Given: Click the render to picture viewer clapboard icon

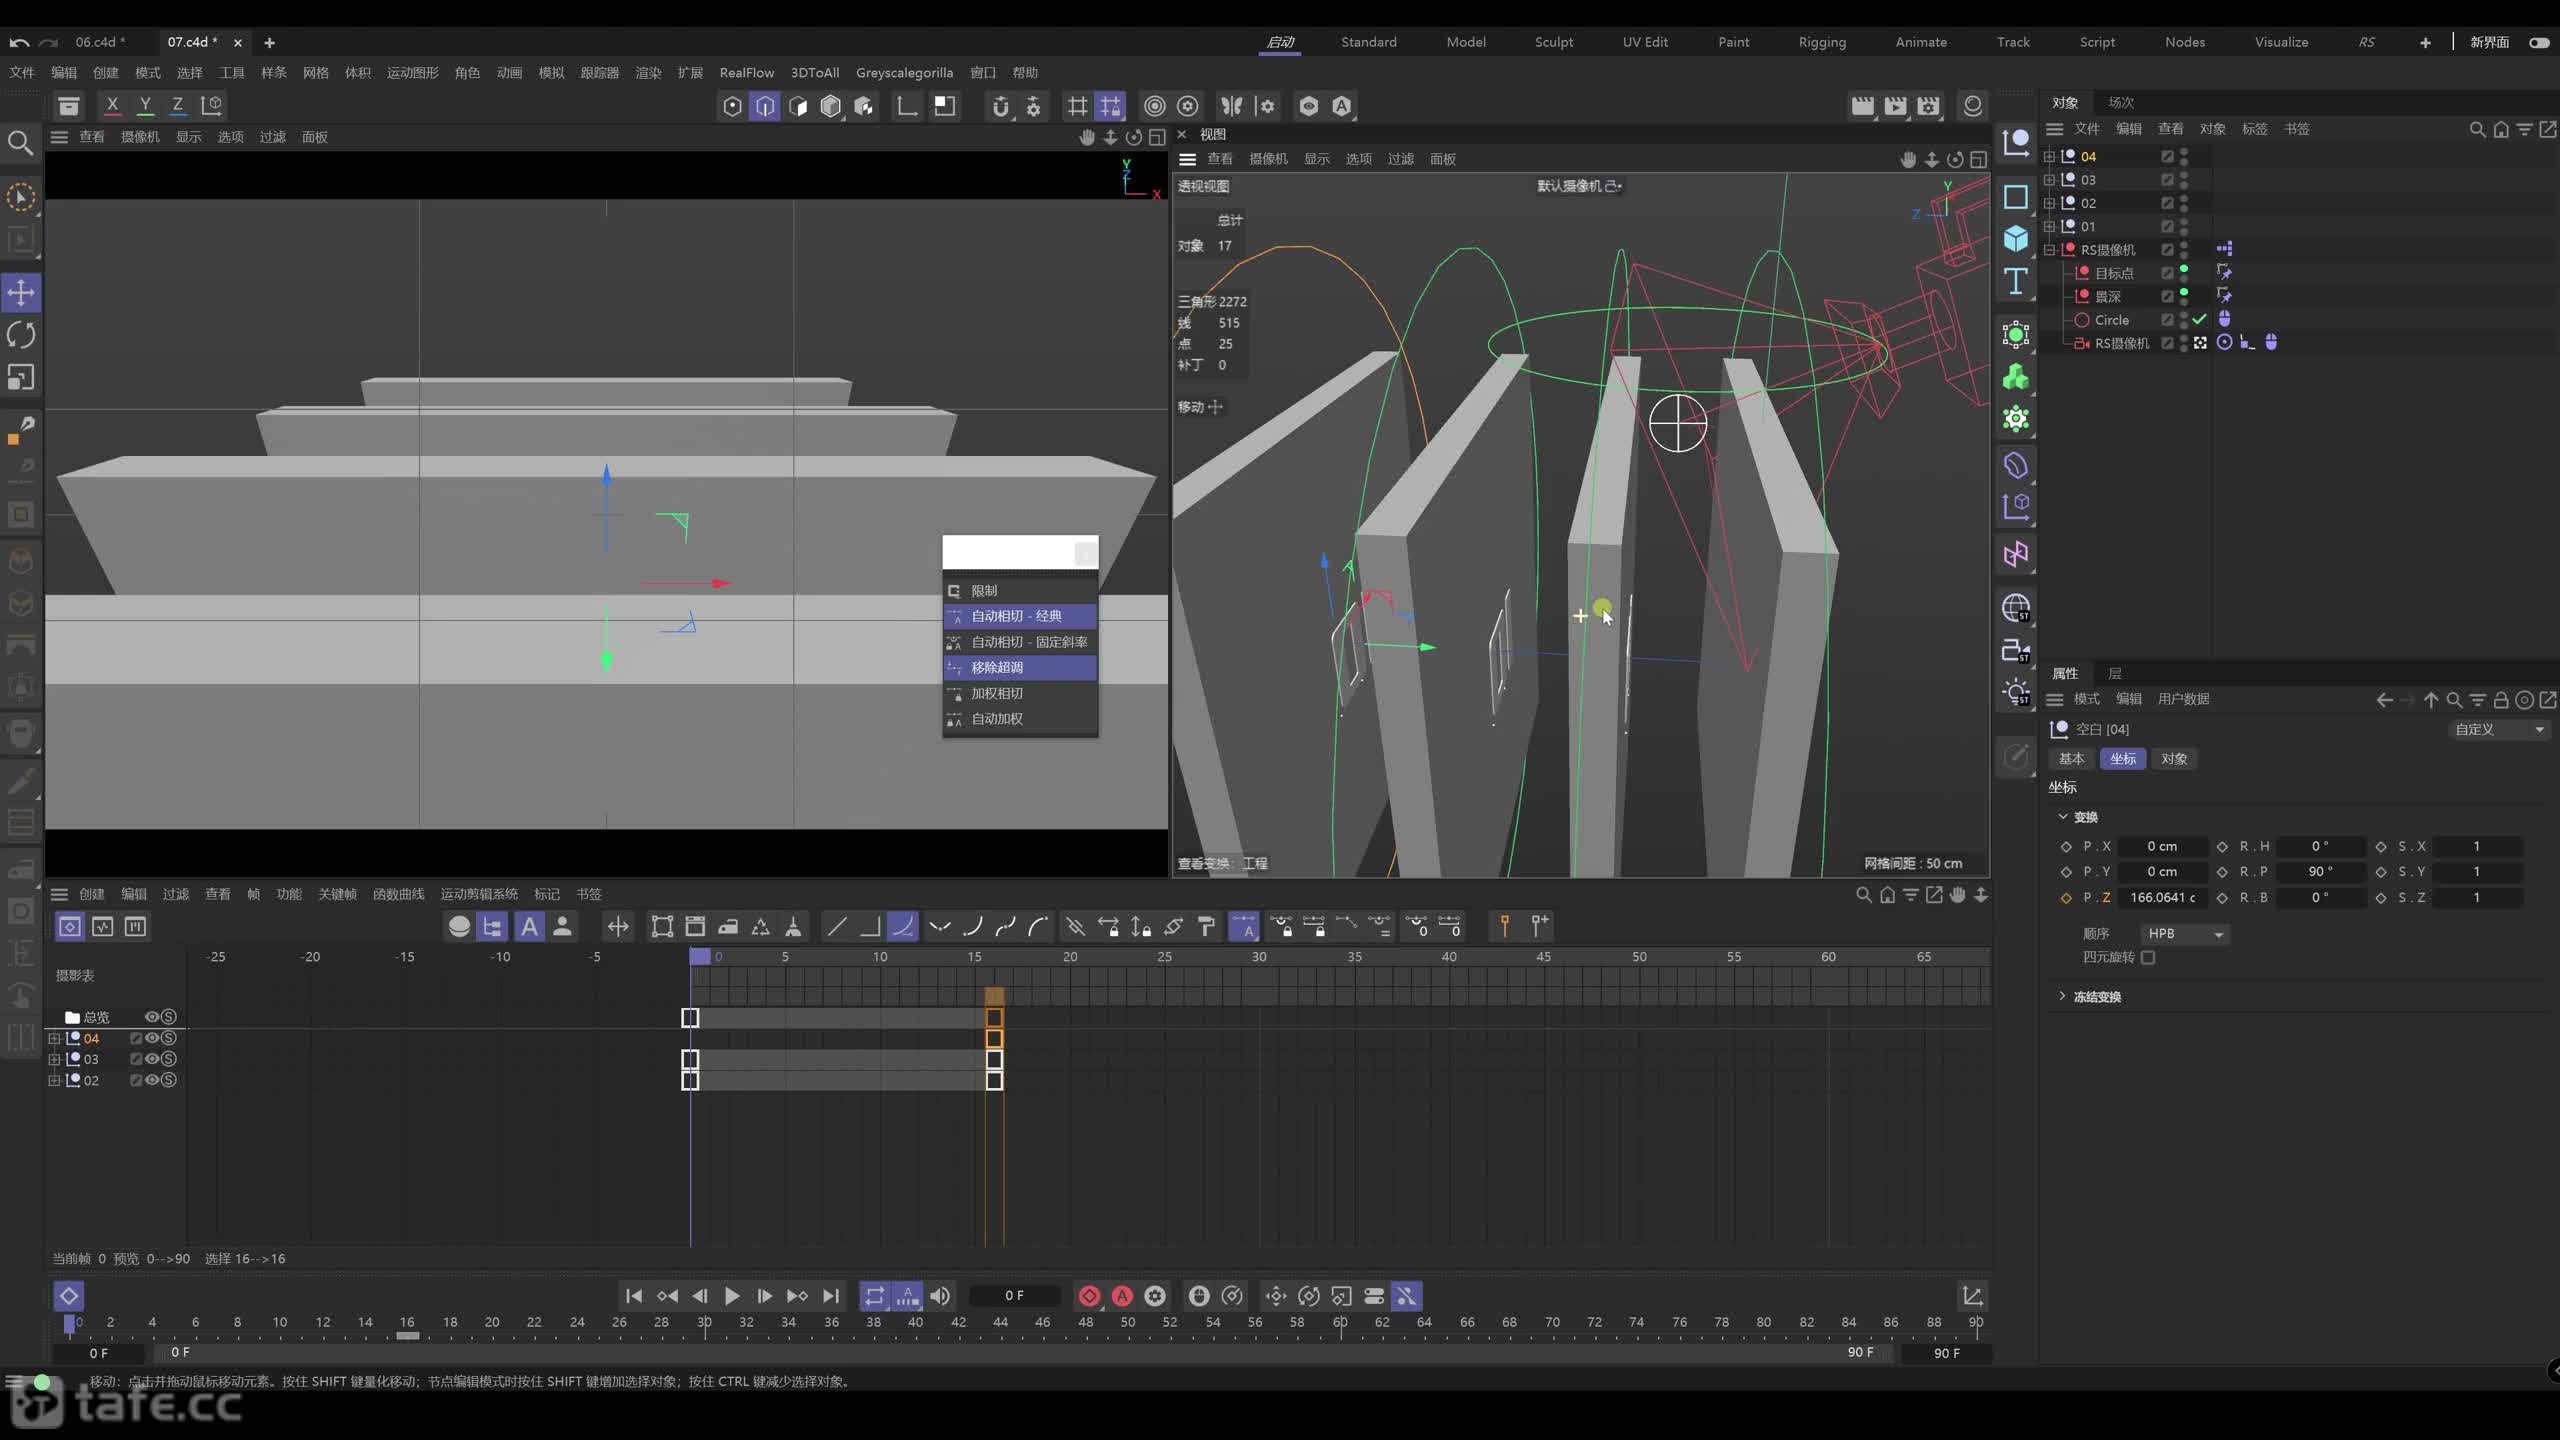Looking at the screenshot, I should click(x=1895, y=106).
